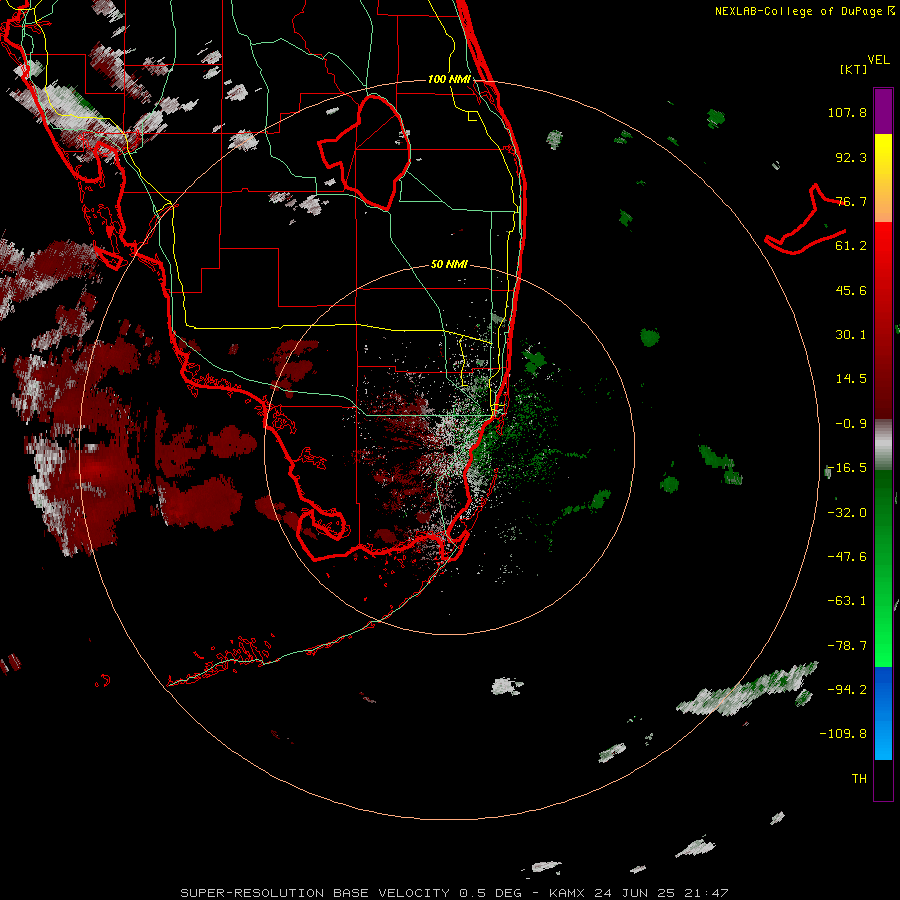Click the 76.7 scale value

(851, 201)
